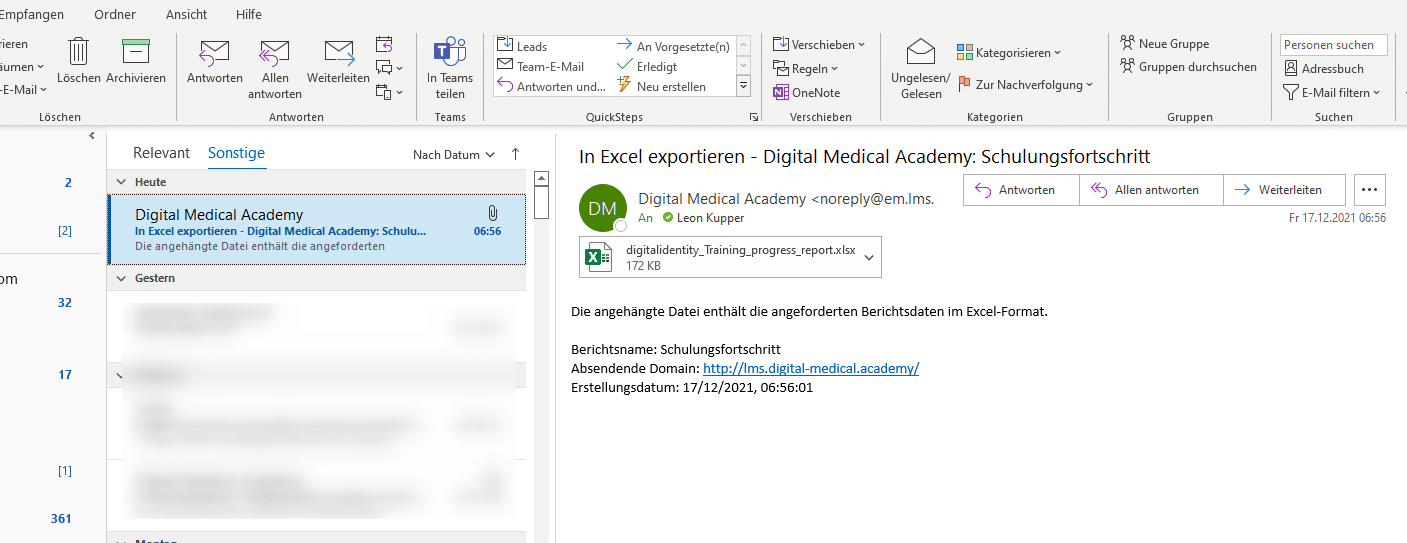Image resolution: width=1407 pixels, height=543 pixels.
Task: Click Allen antworten in the ribbon
Action: pyautogui.click(x=275, y=68)
